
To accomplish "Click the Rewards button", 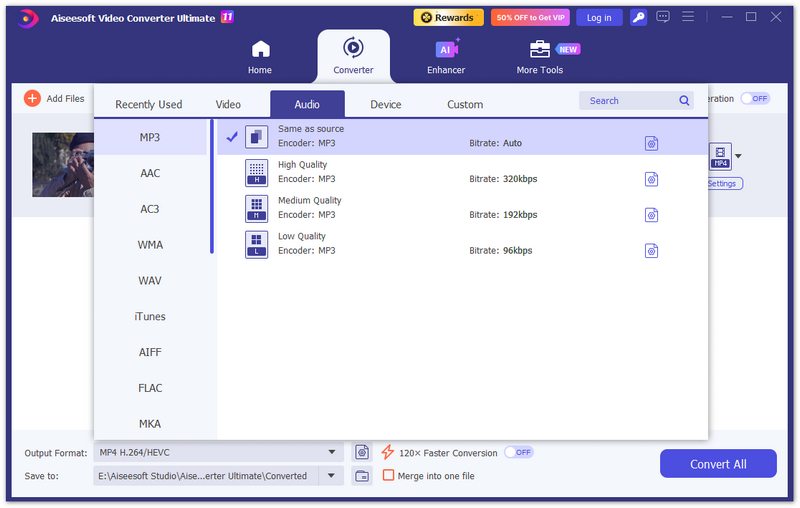I will click(x=448, y=18).
